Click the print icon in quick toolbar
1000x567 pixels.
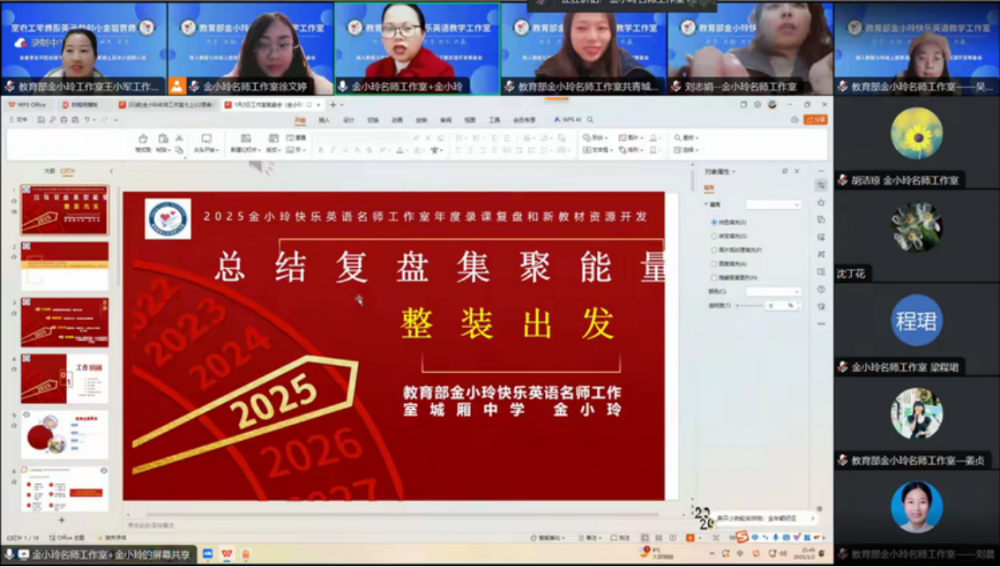tap(64, 119)
